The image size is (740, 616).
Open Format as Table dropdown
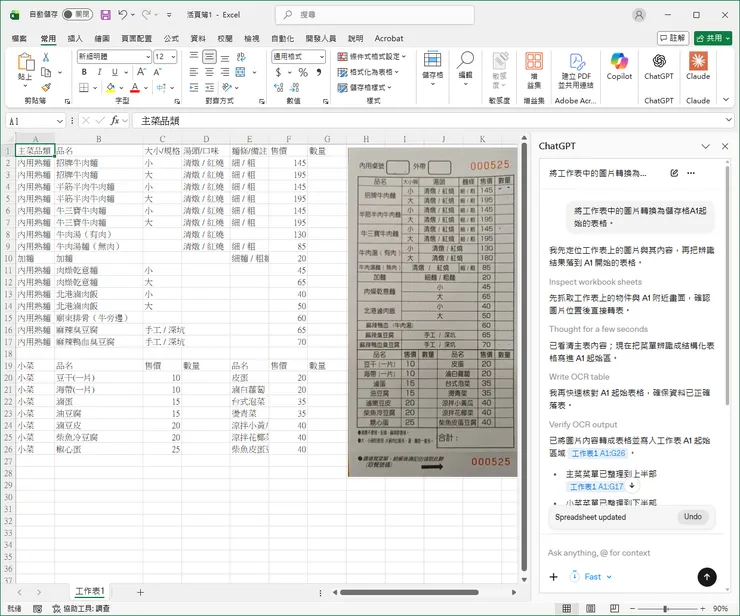point(368,72)
